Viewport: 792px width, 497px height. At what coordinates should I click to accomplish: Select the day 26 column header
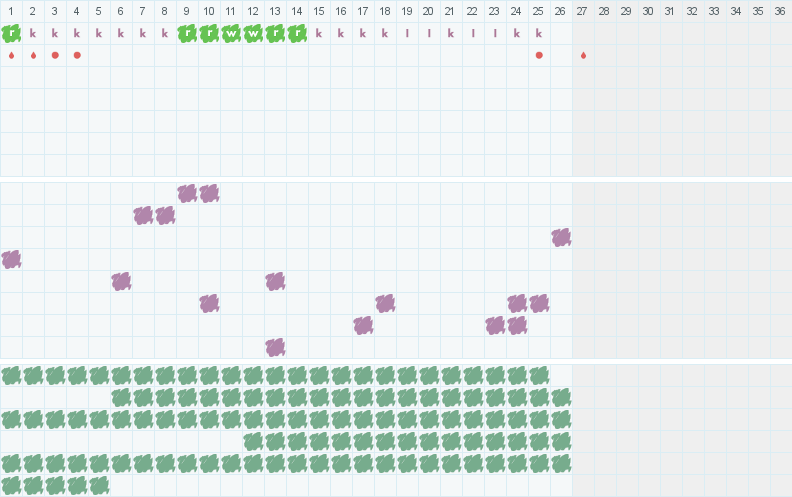pos(560,11)
